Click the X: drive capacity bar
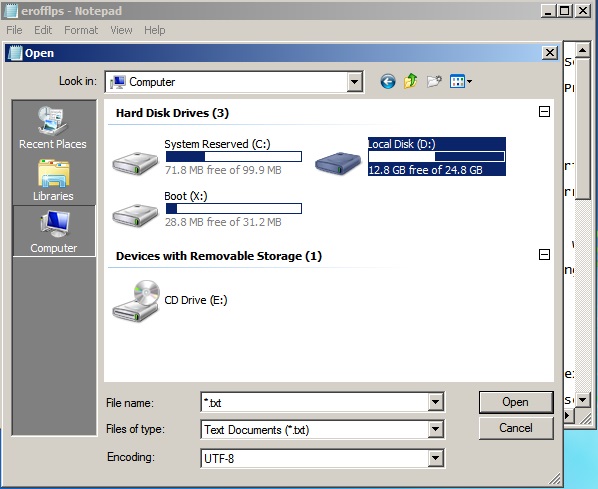Image resolution: width=598 pixels, height=489 pixels. coord(234,208)
